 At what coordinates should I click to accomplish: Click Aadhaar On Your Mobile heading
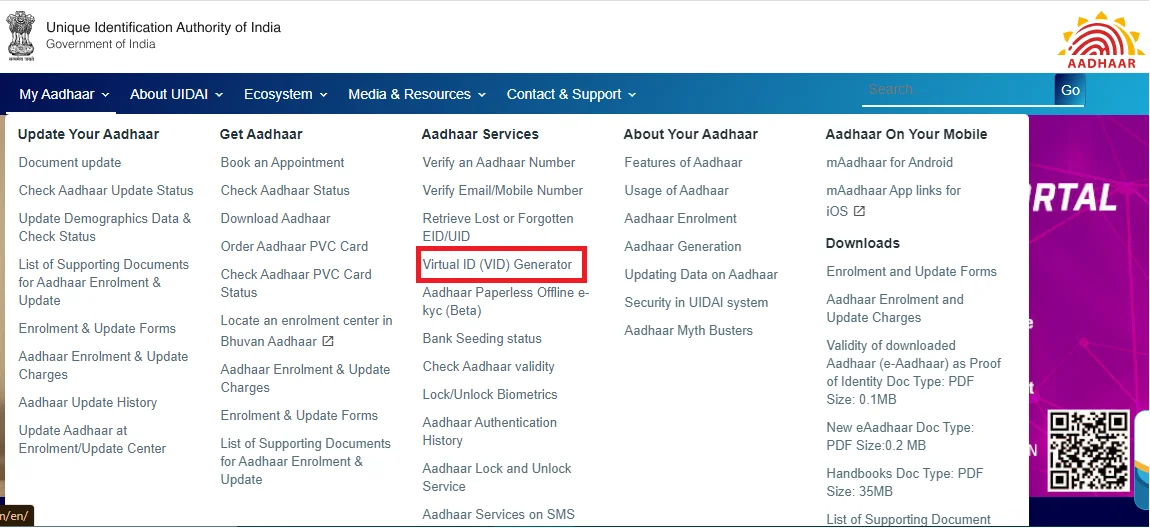click(x=907, y=134)
